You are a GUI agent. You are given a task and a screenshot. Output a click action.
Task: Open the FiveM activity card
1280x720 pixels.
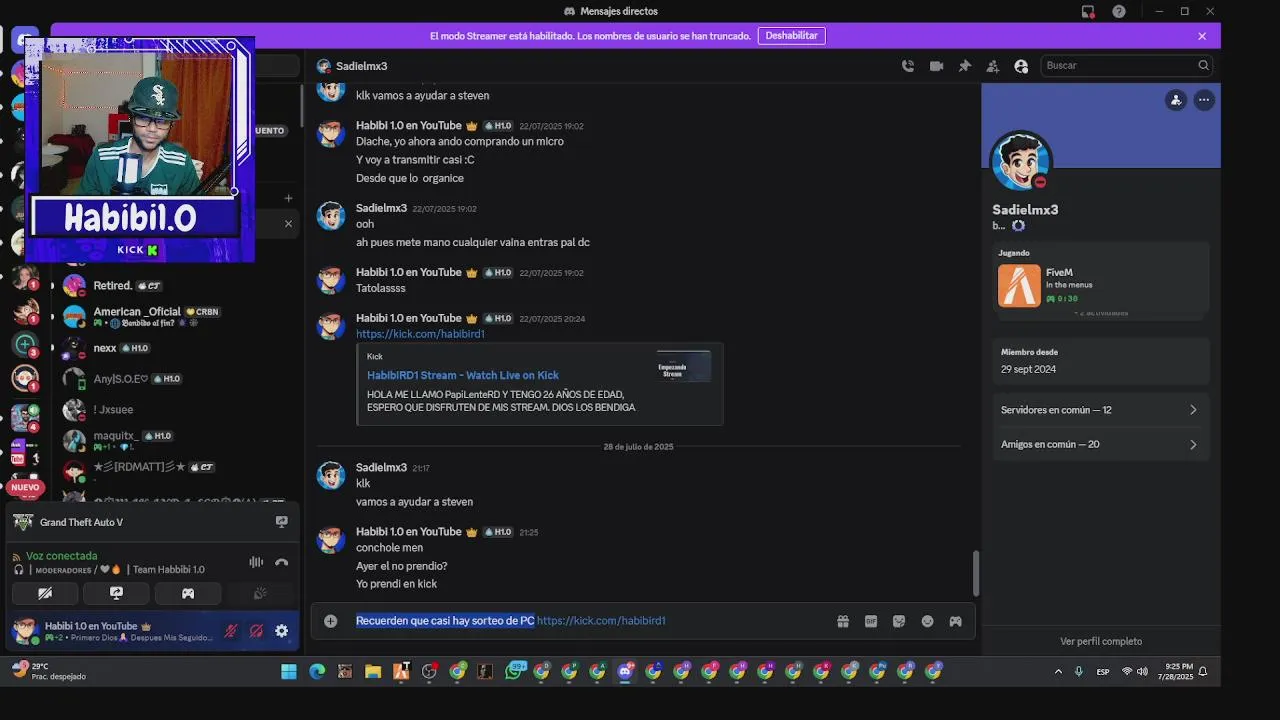1100,285
